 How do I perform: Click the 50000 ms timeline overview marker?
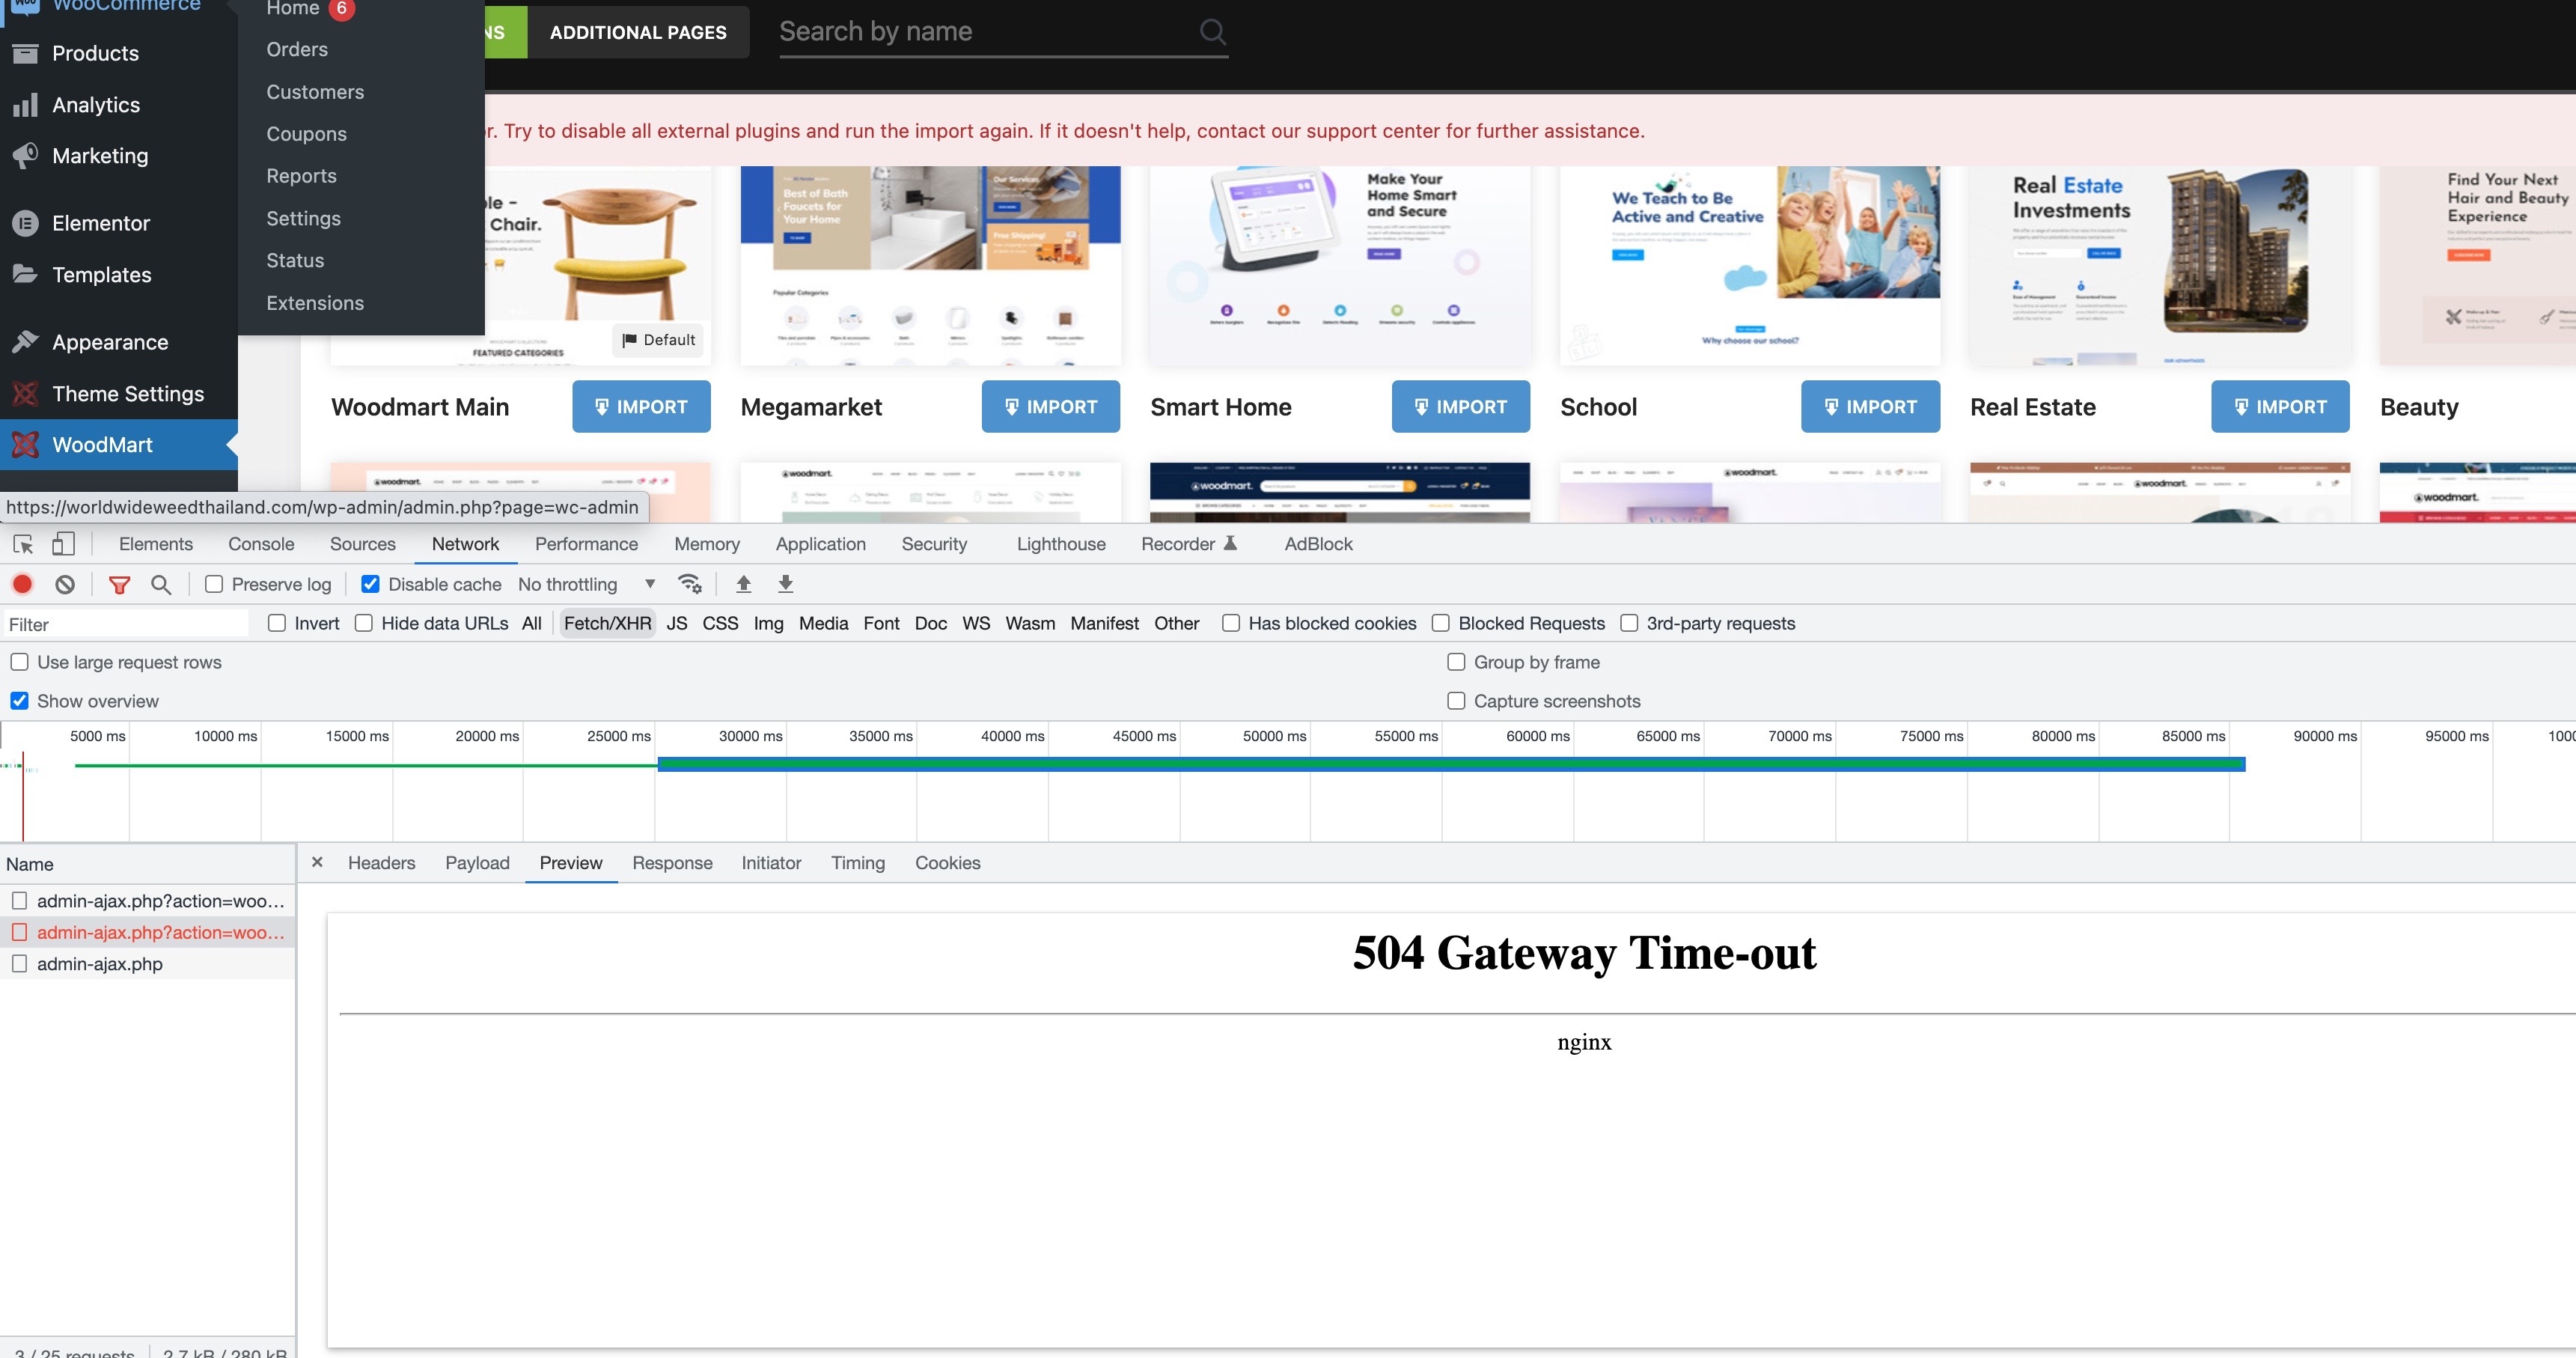[1274, 736]
